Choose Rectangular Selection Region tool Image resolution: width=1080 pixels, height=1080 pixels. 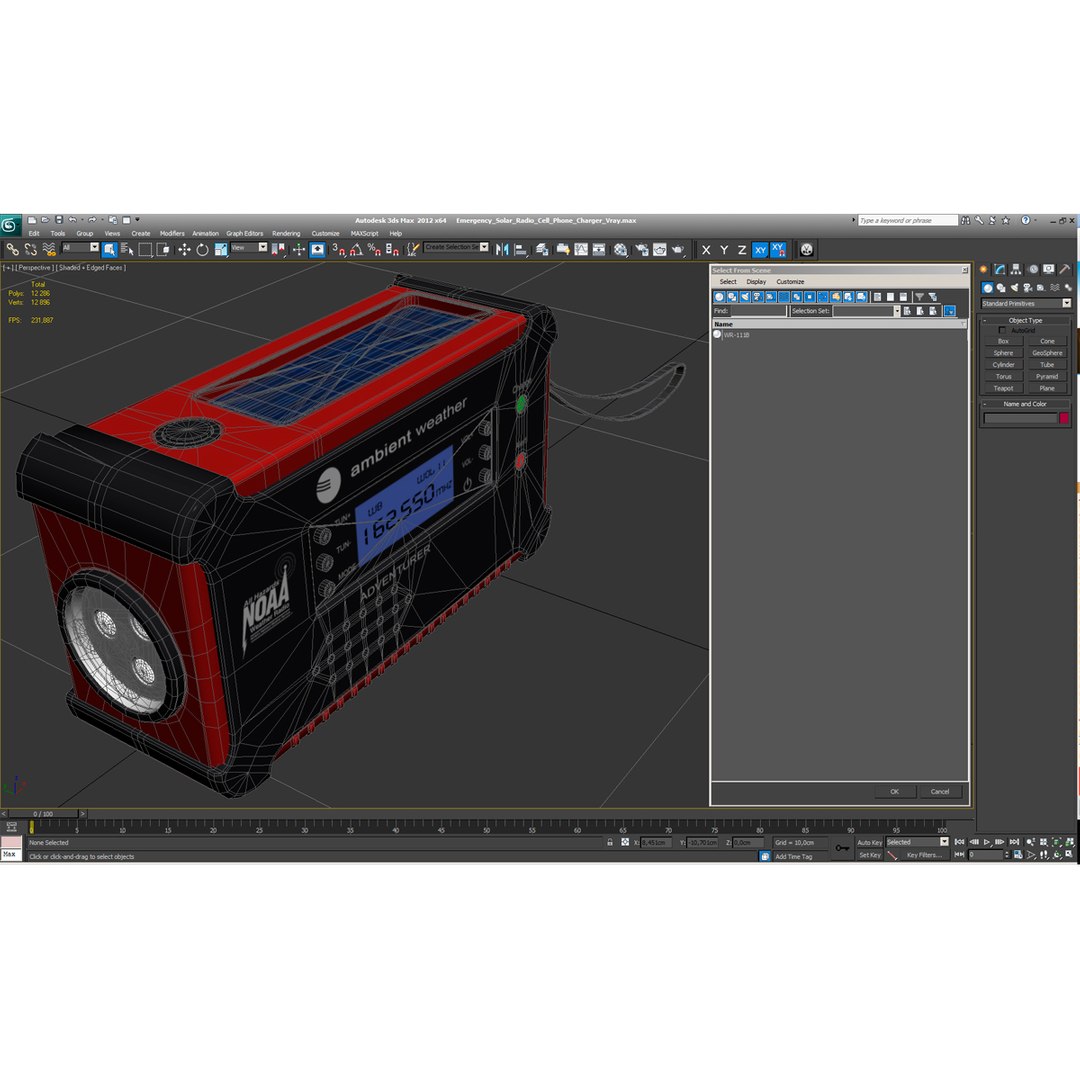pos(145,249)
